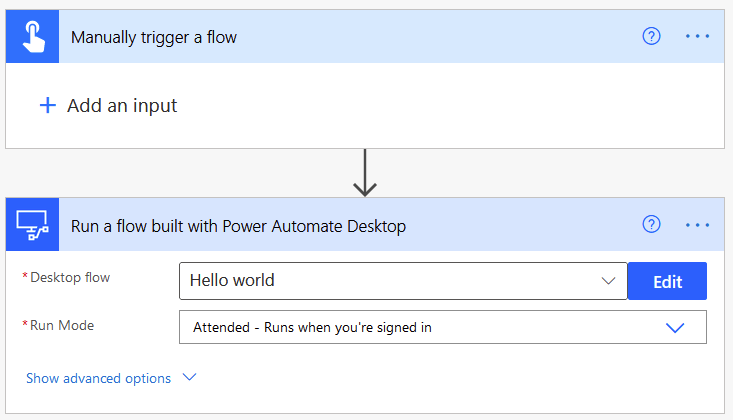Expand the chevron next to Show advanced options
This screenshot has width=733, height=420.
tap(189, 377)
